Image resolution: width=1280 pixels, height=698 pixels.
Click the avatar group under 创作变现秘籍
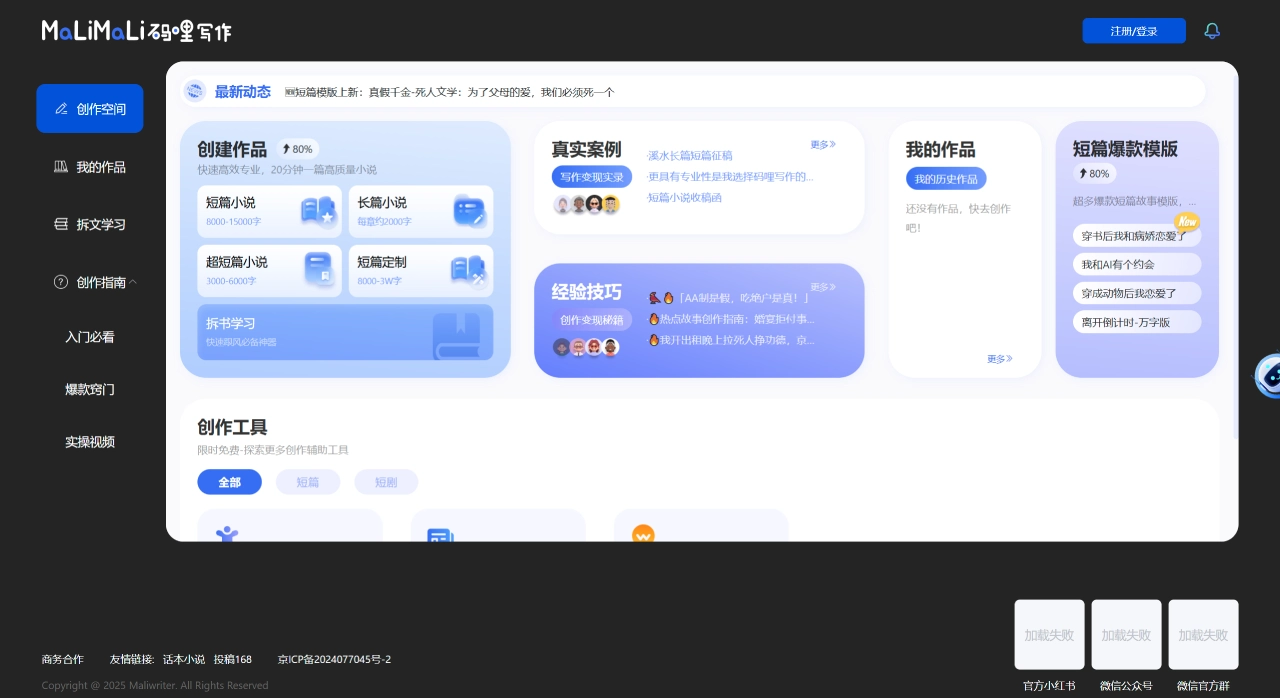click(x=586, y=347)
